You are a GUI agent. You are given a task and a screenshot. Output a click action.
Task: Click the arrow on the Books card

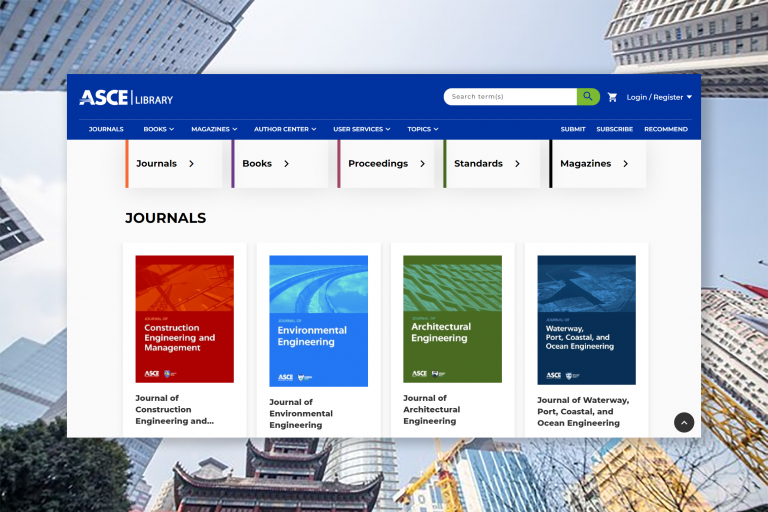pos(286,164)
